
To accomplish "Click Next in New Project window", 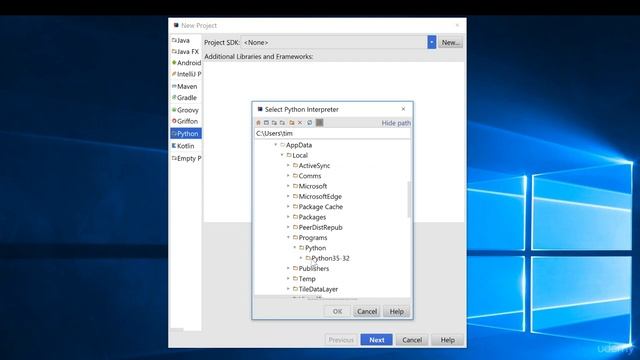I will [x=376, y=340].
